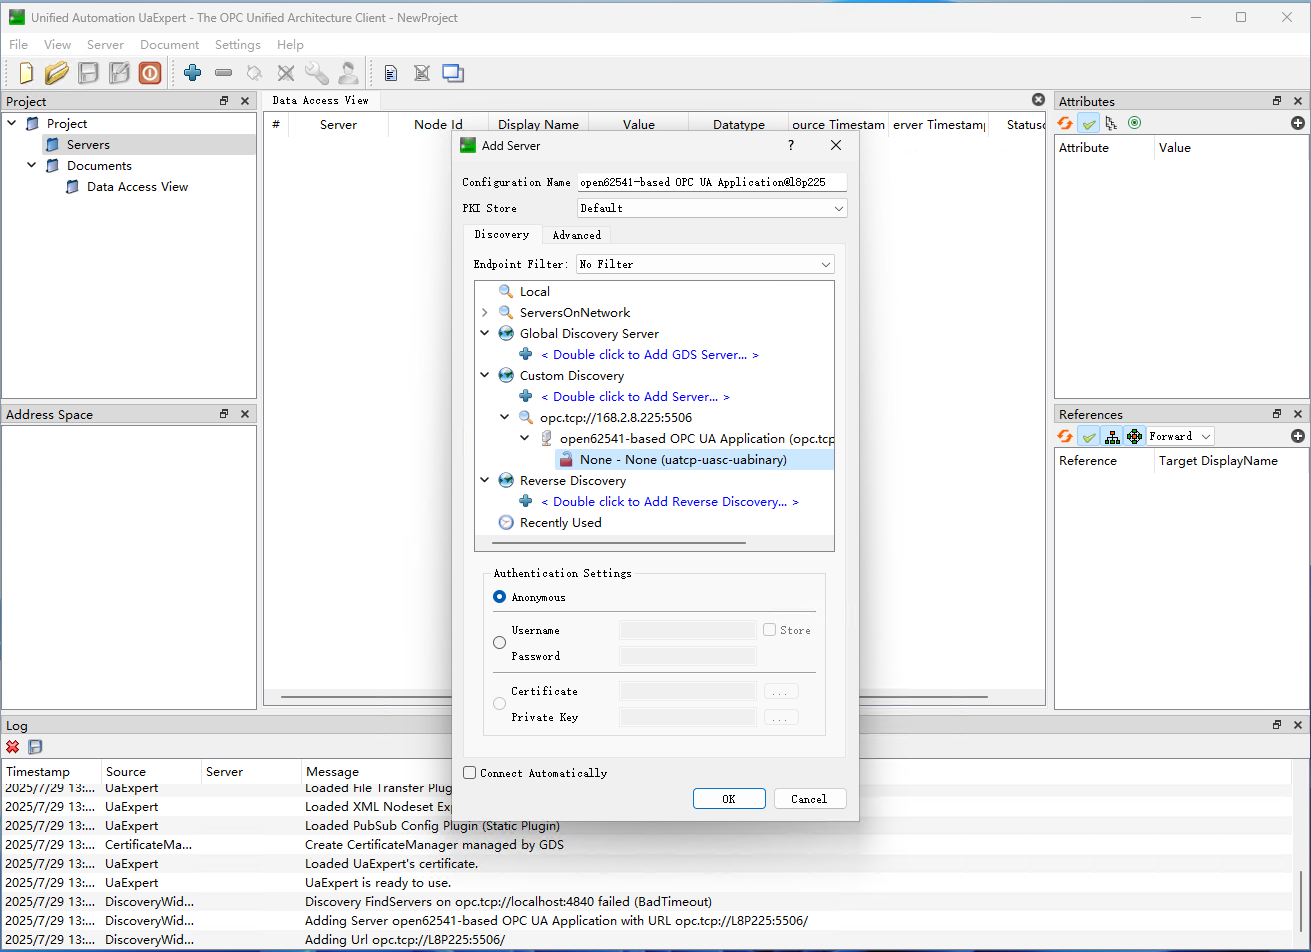Collapse the Reverse Discovery node
Screen dimensions: 1311x952
click(x=485, y=481)
